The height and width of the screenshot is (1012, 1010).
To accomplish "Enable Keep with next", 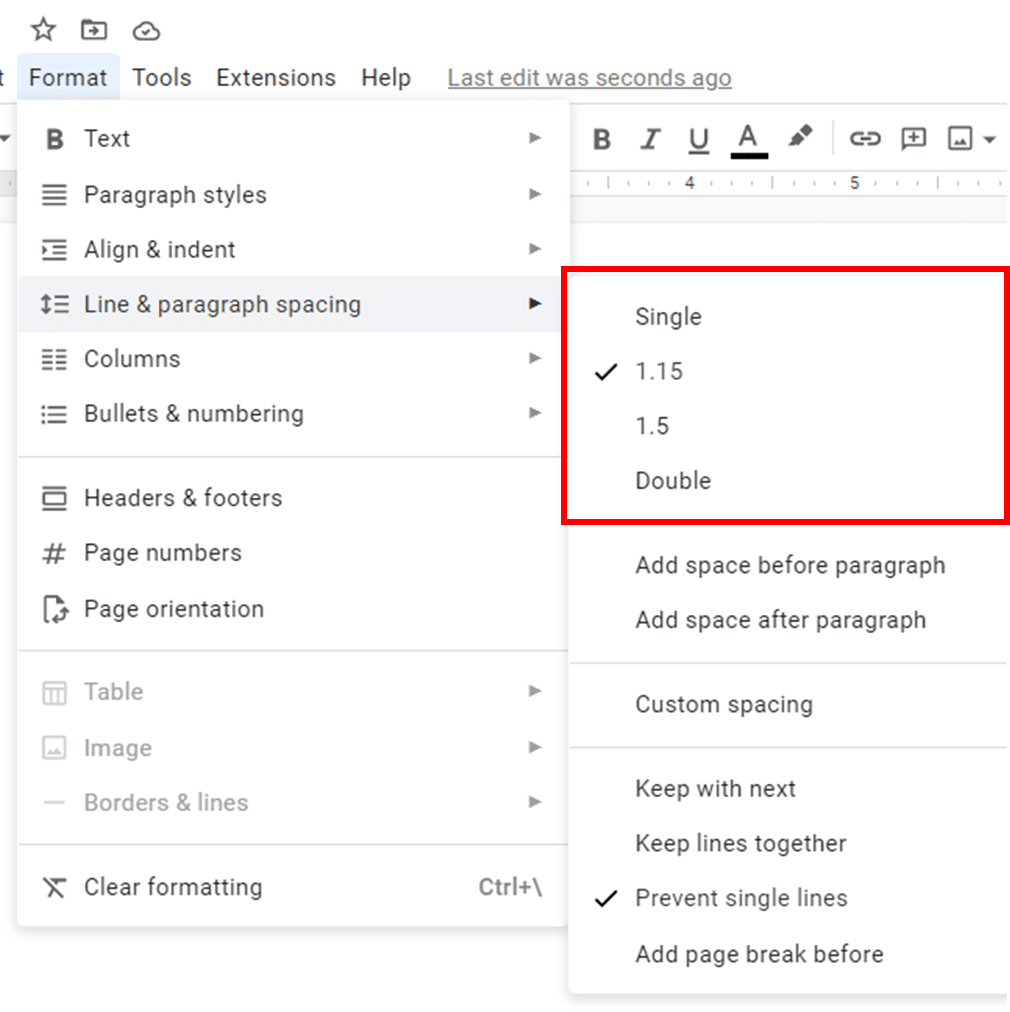I will pos(715,789).
